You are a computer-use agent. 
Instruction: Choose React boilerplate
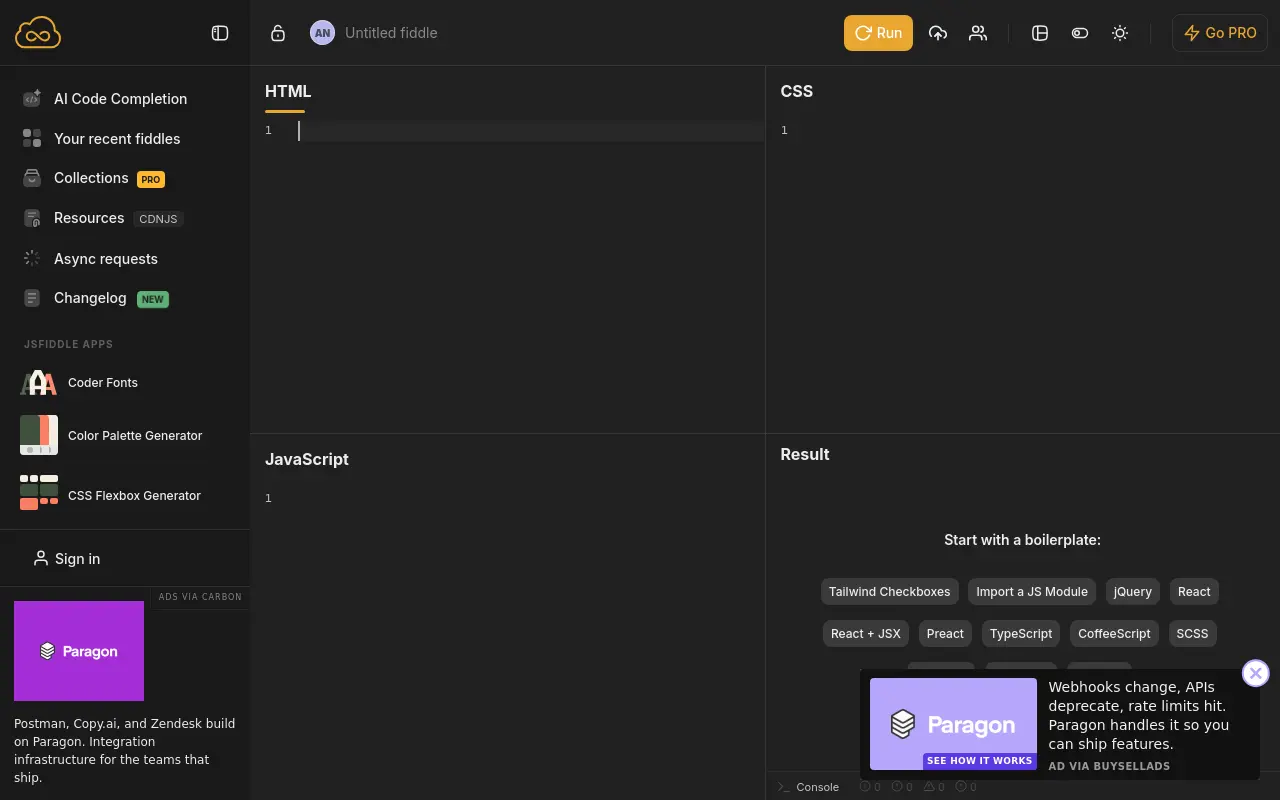click(1194, 592)
